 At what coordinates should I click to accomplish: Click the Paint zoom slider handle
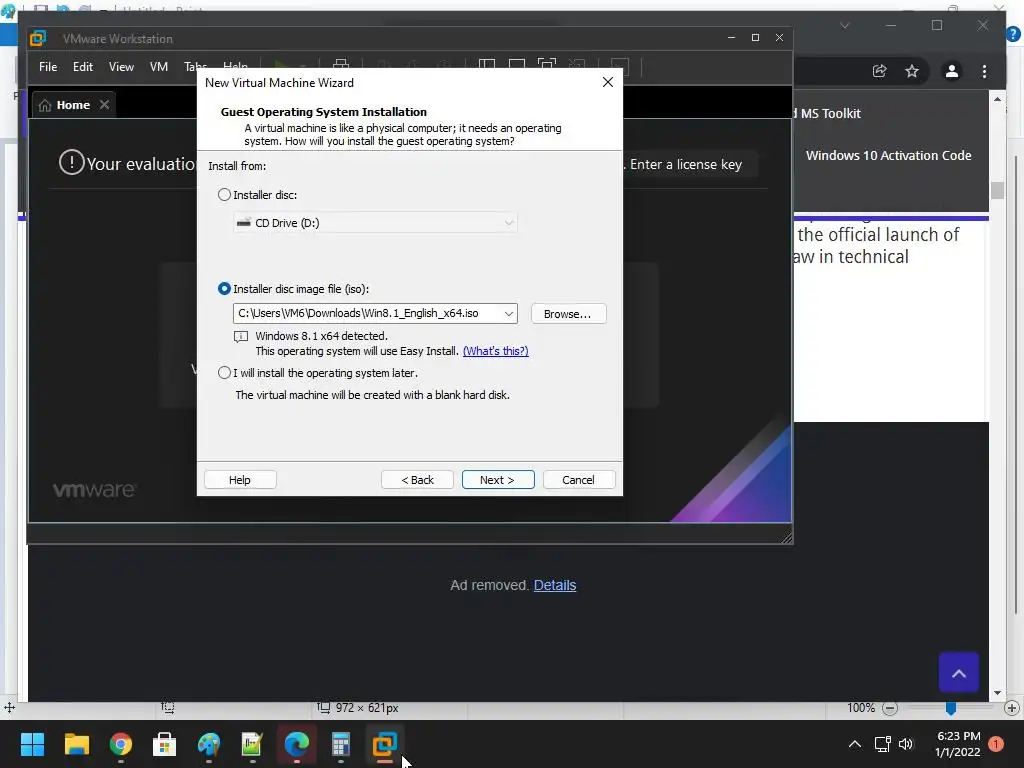pos(951,709)
